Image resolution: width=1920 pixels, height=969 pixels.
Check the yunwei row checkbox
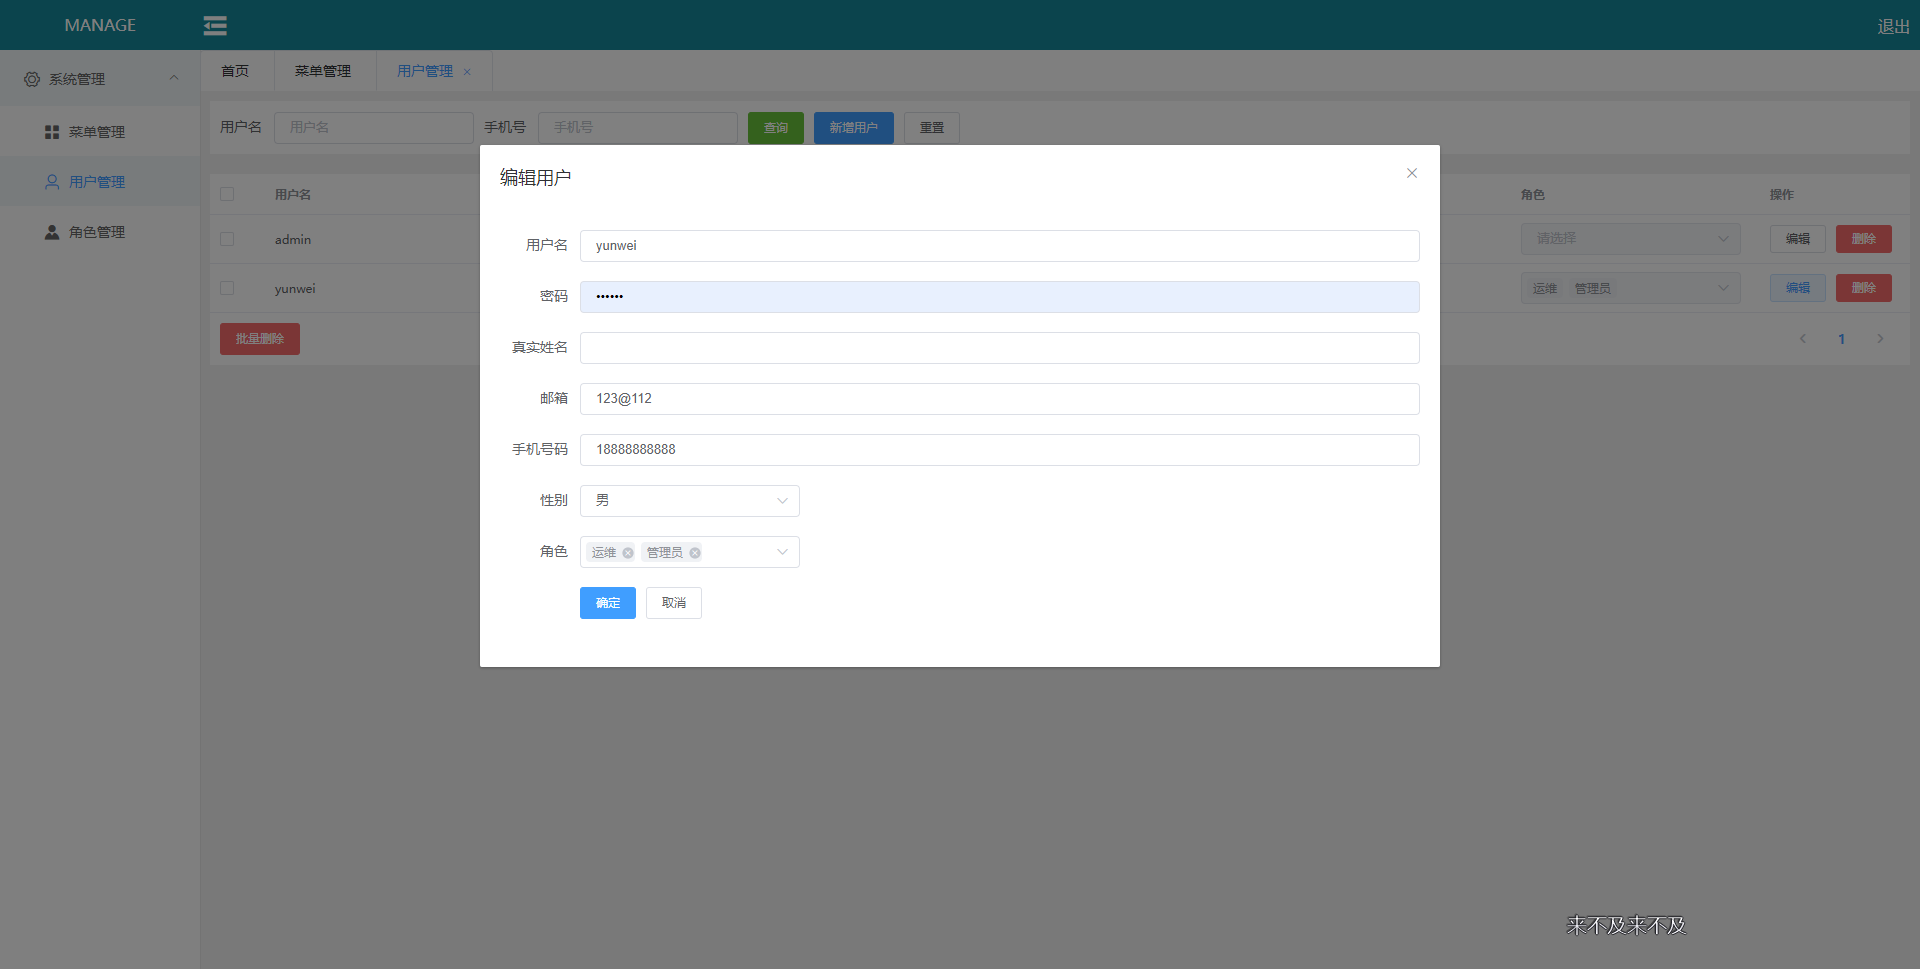(x=226, y=288)
